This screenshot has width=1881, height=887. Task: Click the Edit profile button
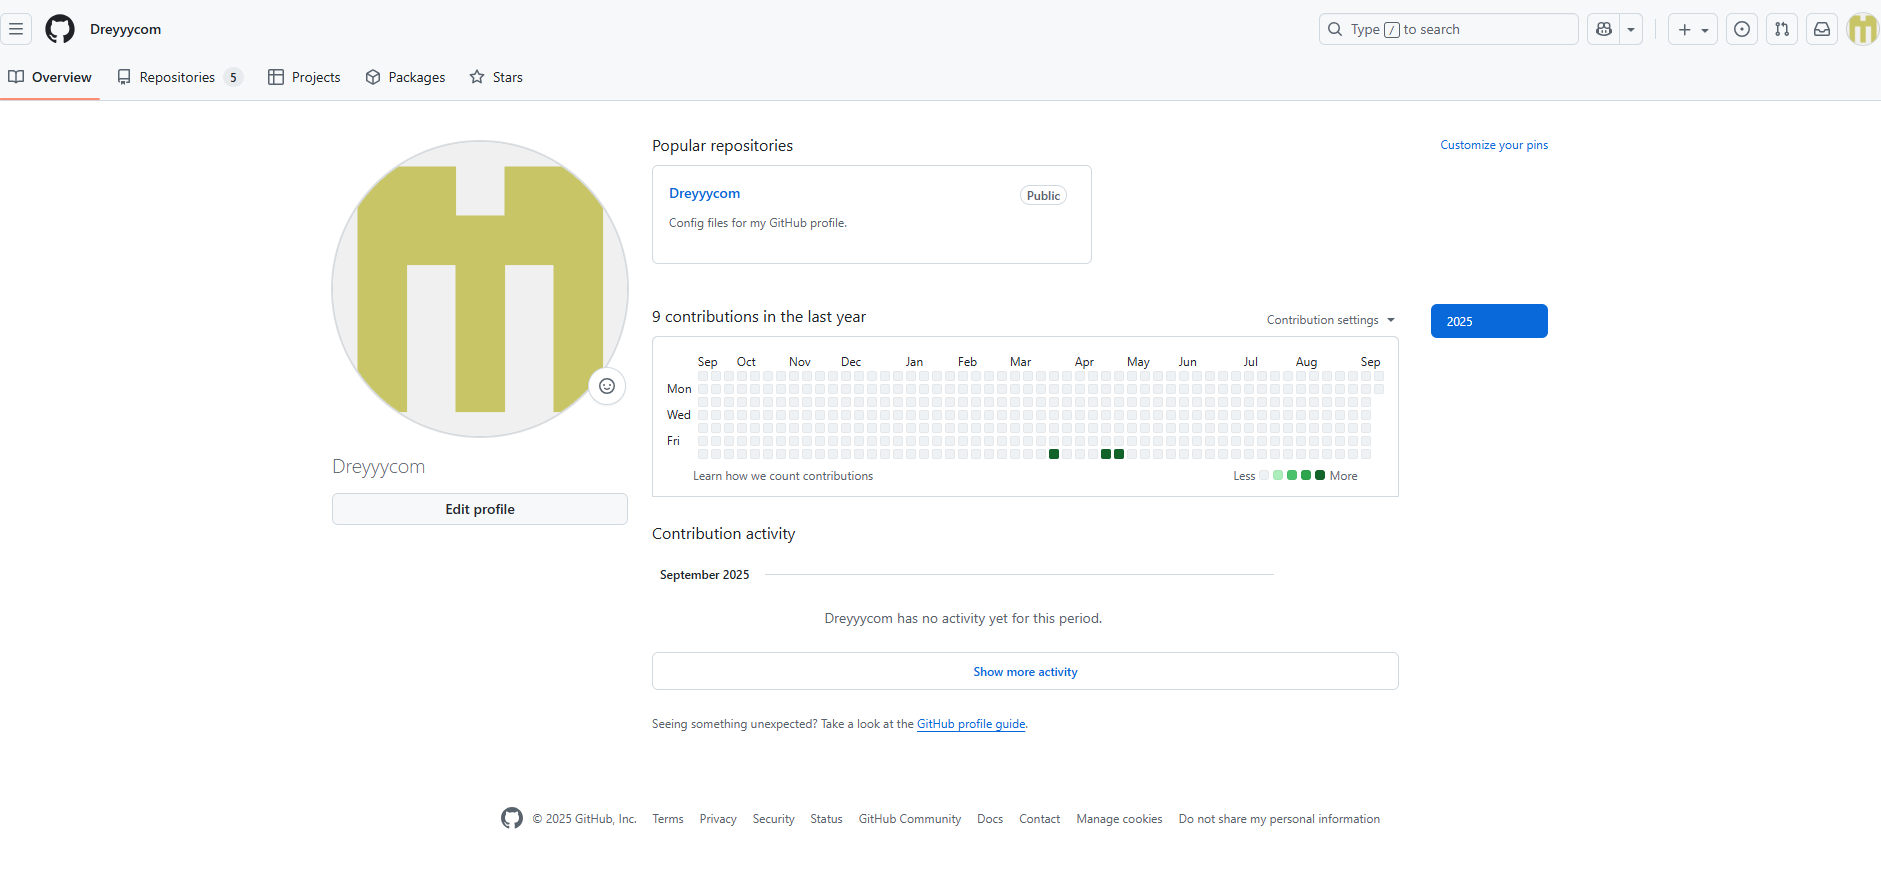click(x=480, y=509)
